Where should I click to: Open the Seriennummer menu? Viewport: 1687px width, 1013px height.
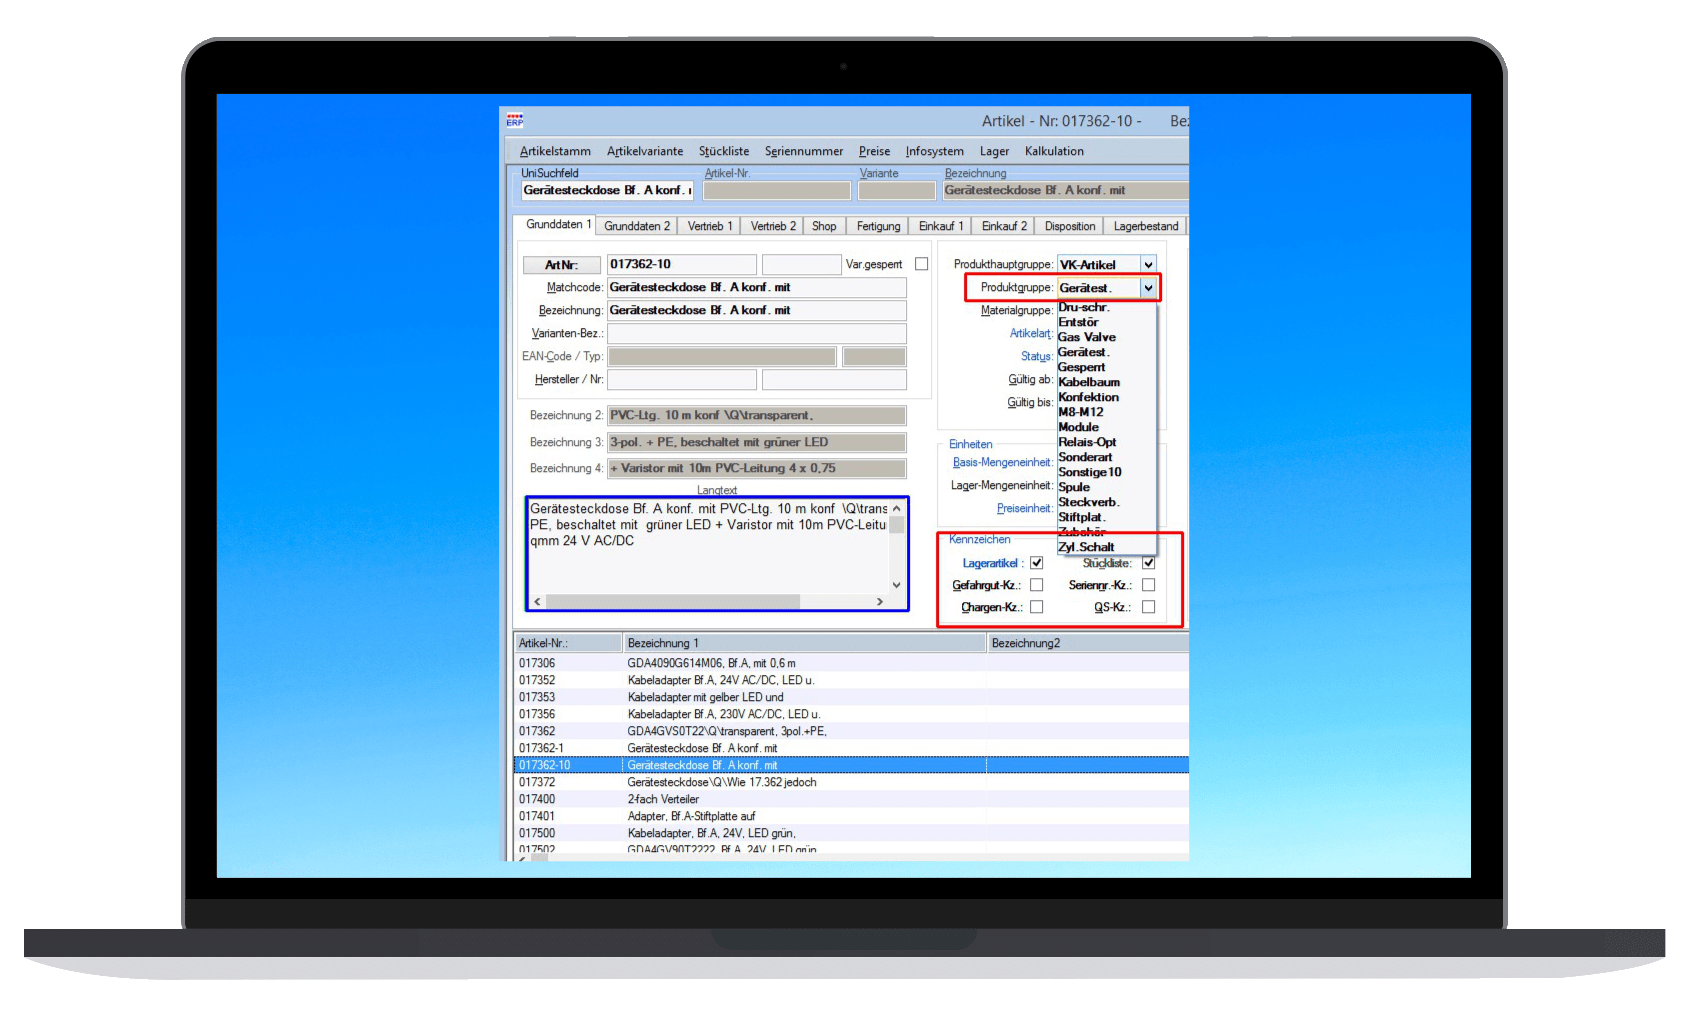[804, 151]
